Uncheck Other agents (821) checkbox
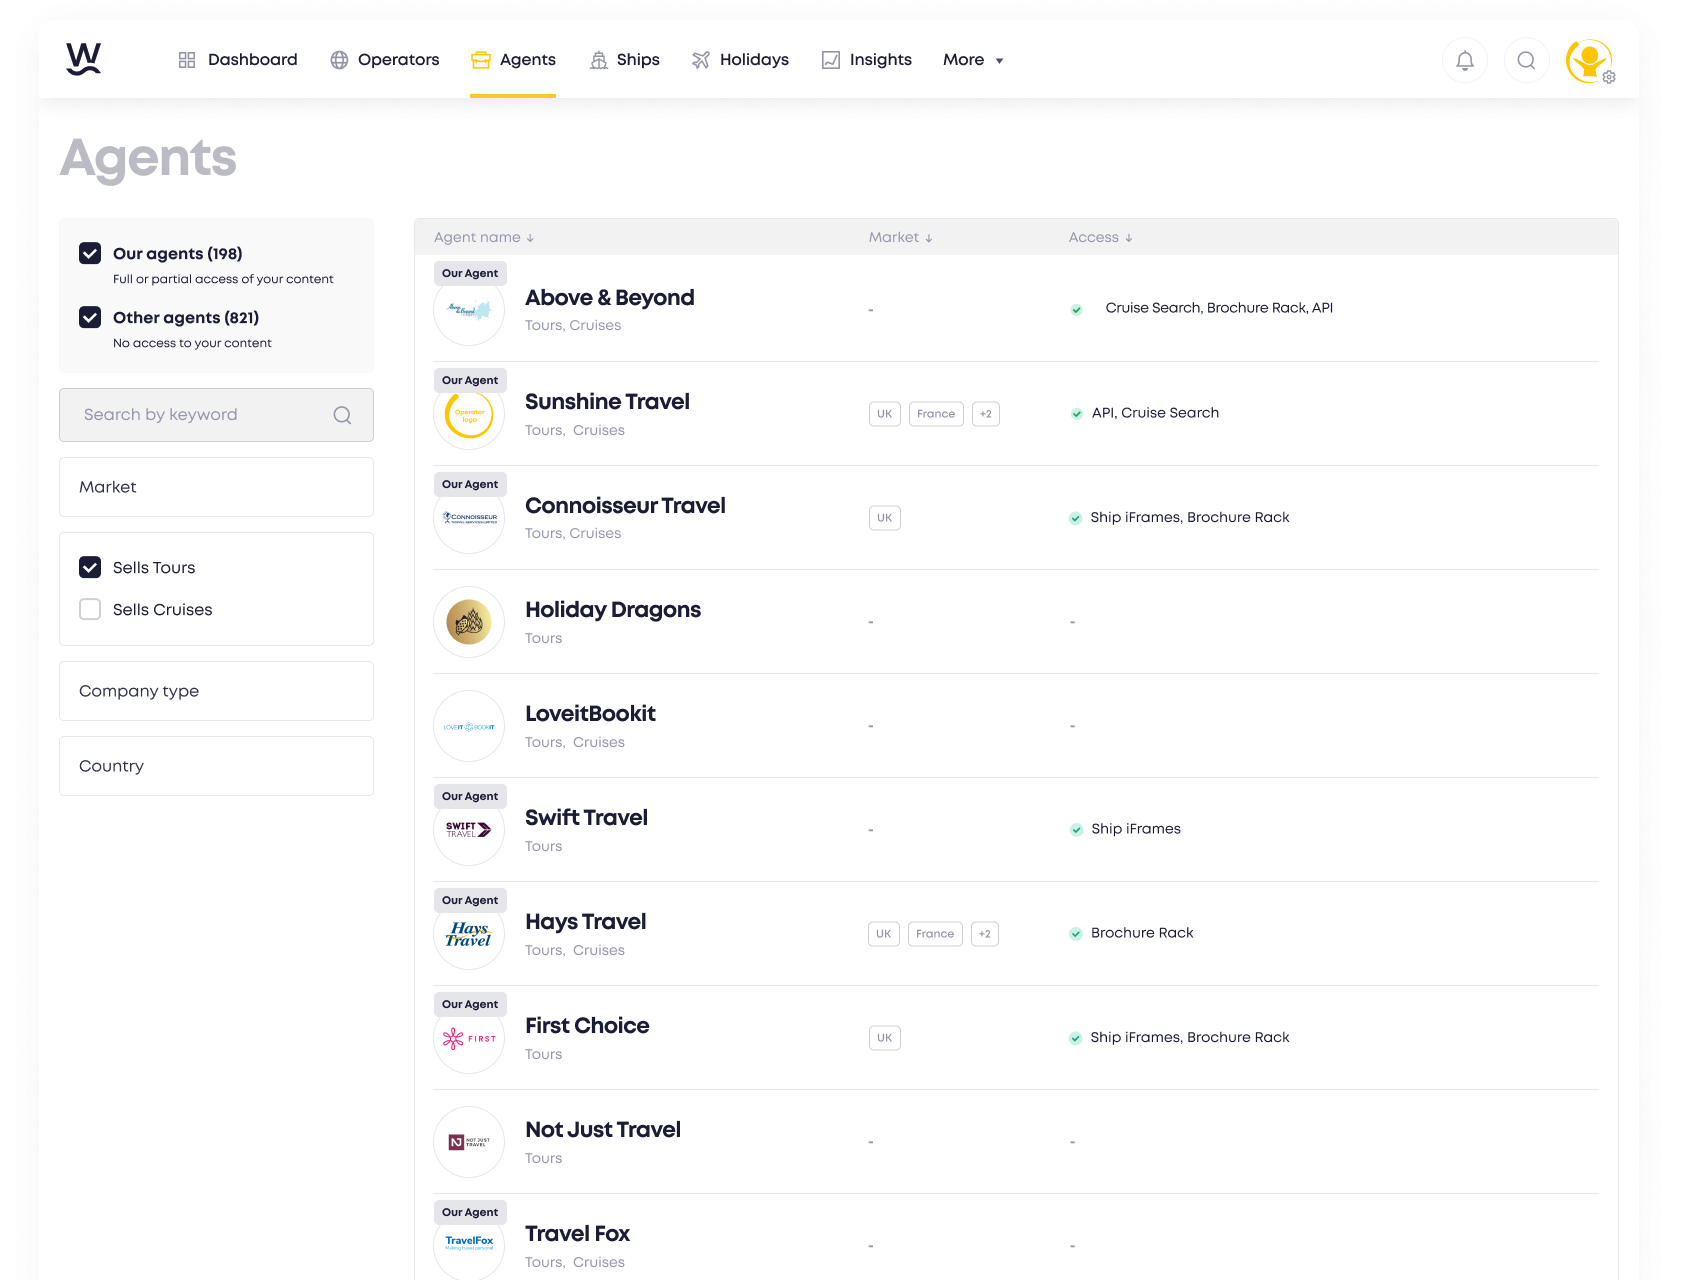Screen dimensions: 1683x1280 coord(90,317)
